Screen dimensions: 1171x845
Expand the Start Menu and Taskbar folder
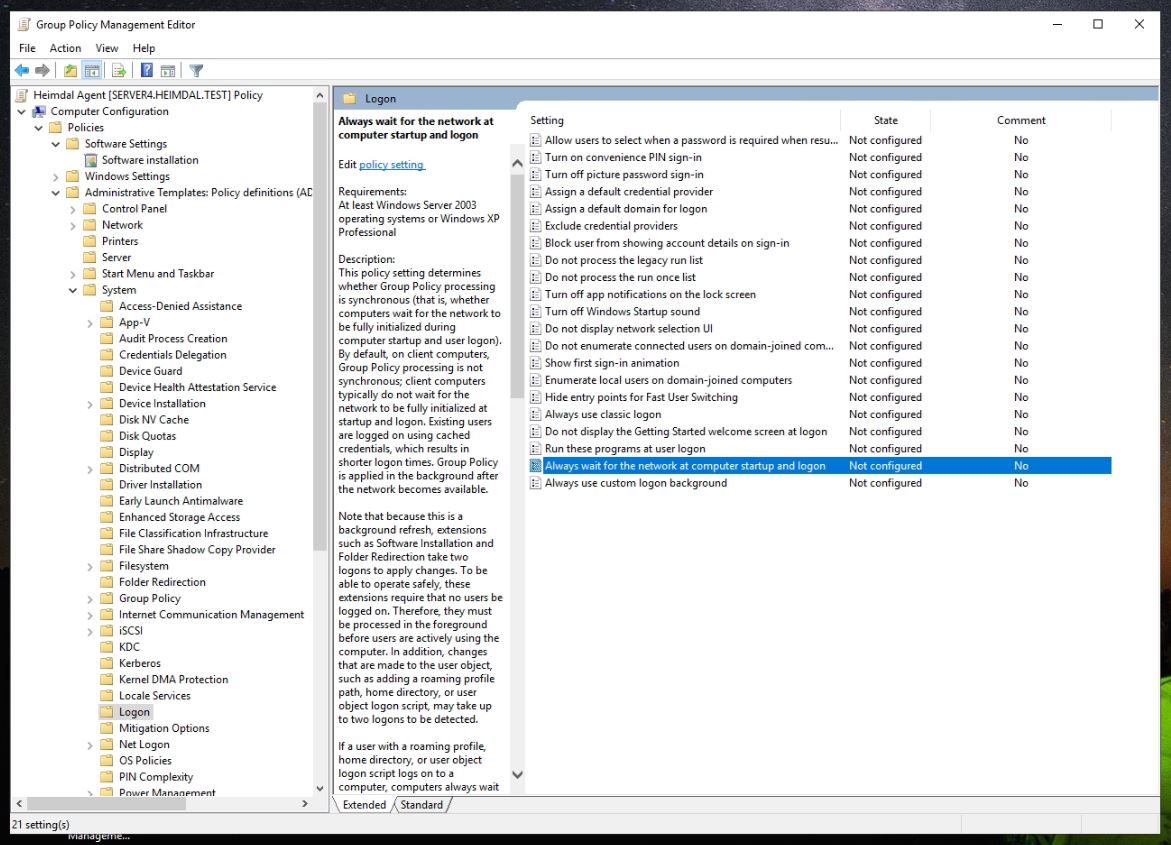73,274
